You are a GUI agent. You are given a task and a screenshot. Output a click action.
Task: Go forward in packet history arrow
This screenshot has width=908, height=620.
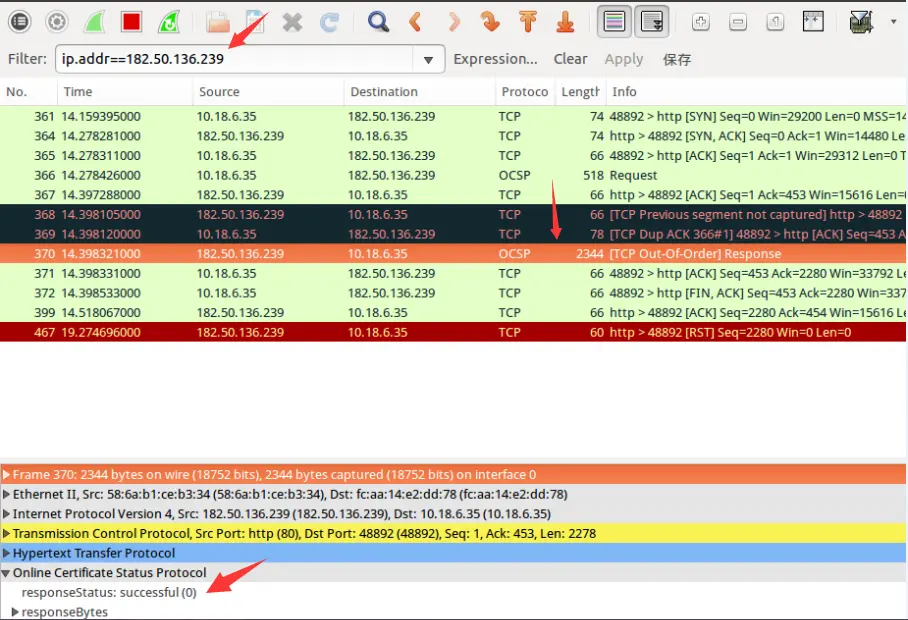coord(454,22)
